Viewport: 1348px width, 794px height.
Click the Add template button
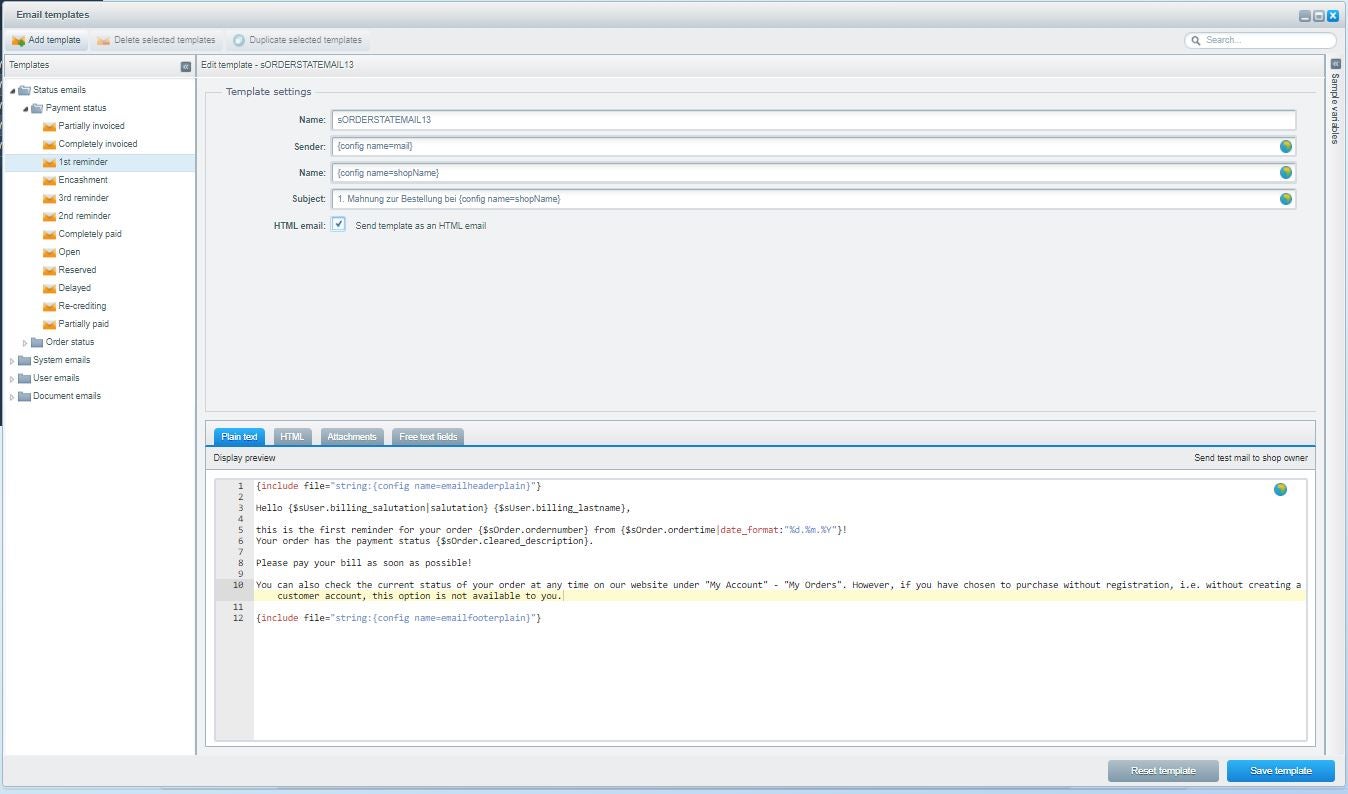47,40
